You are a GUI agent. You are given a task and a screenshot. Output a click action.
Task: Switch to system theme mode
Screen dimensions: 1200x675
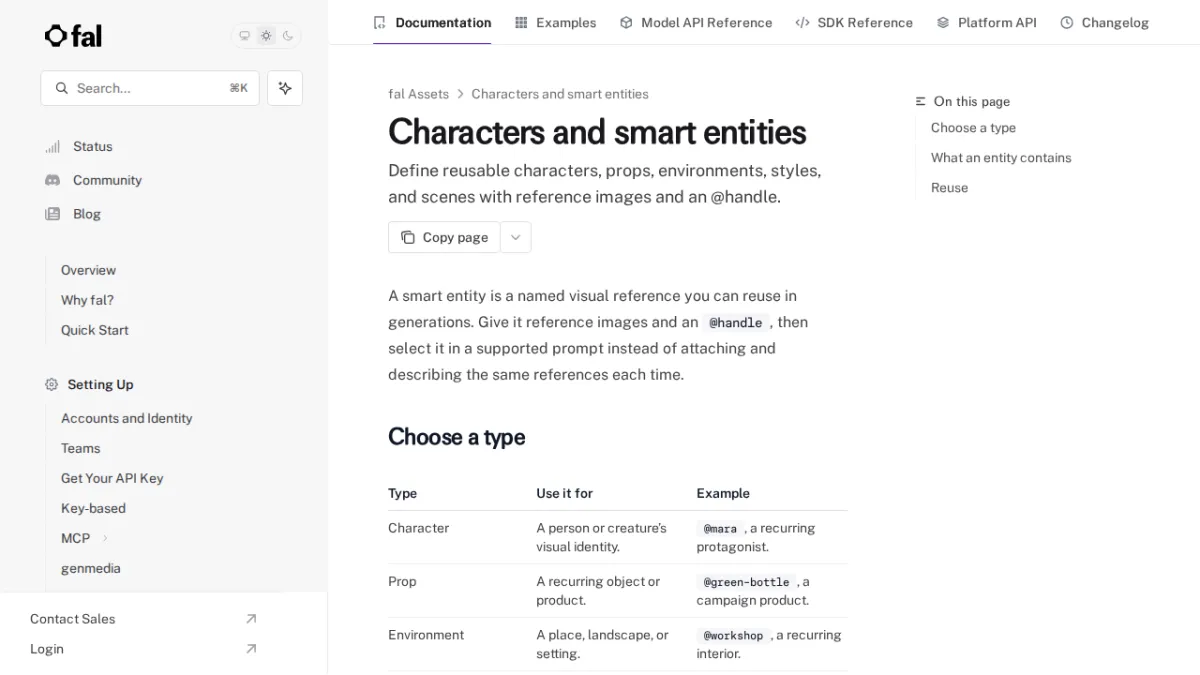244,36
